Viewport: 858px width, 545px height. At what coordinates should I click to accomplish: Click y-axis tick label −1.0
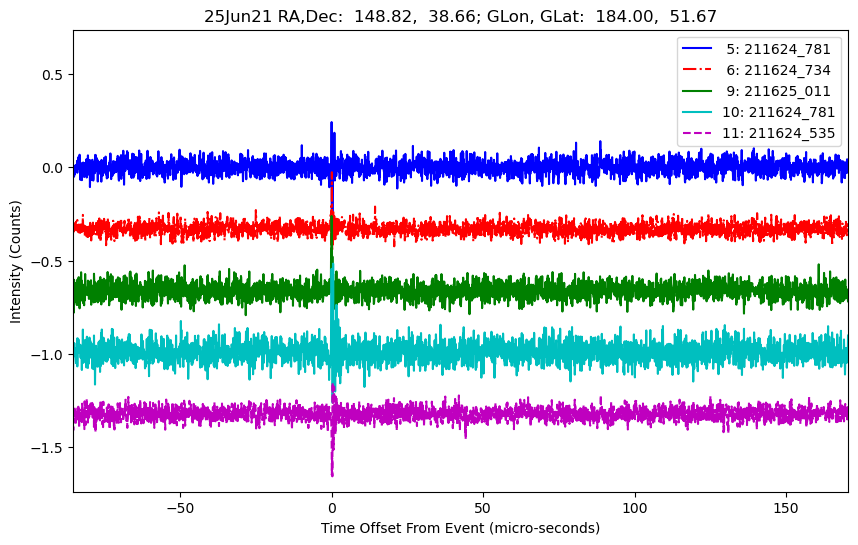[48, 355]
